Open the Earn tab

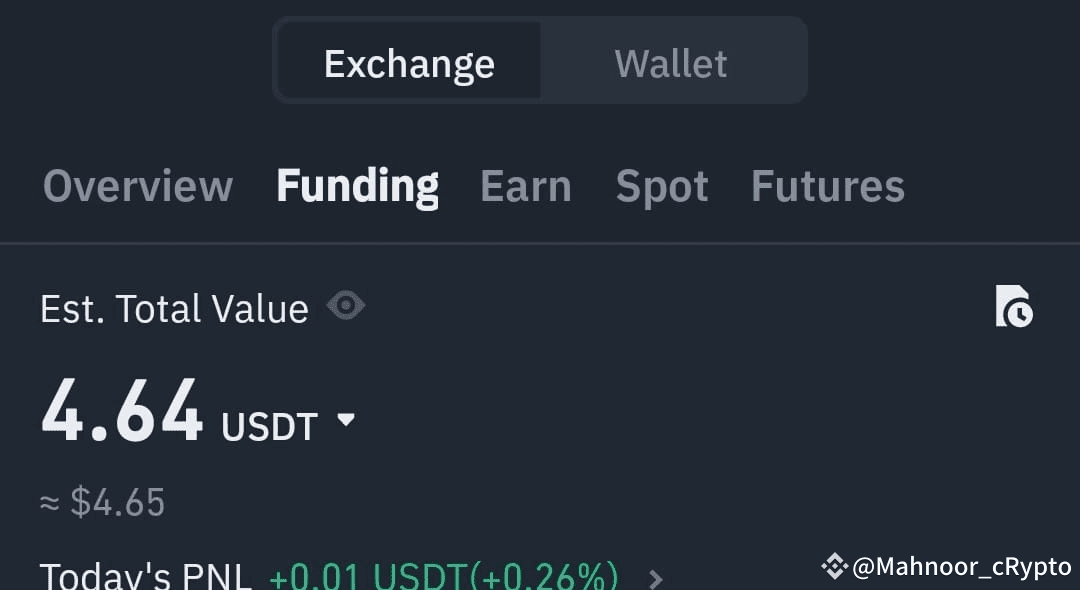[x=525, y=187]
